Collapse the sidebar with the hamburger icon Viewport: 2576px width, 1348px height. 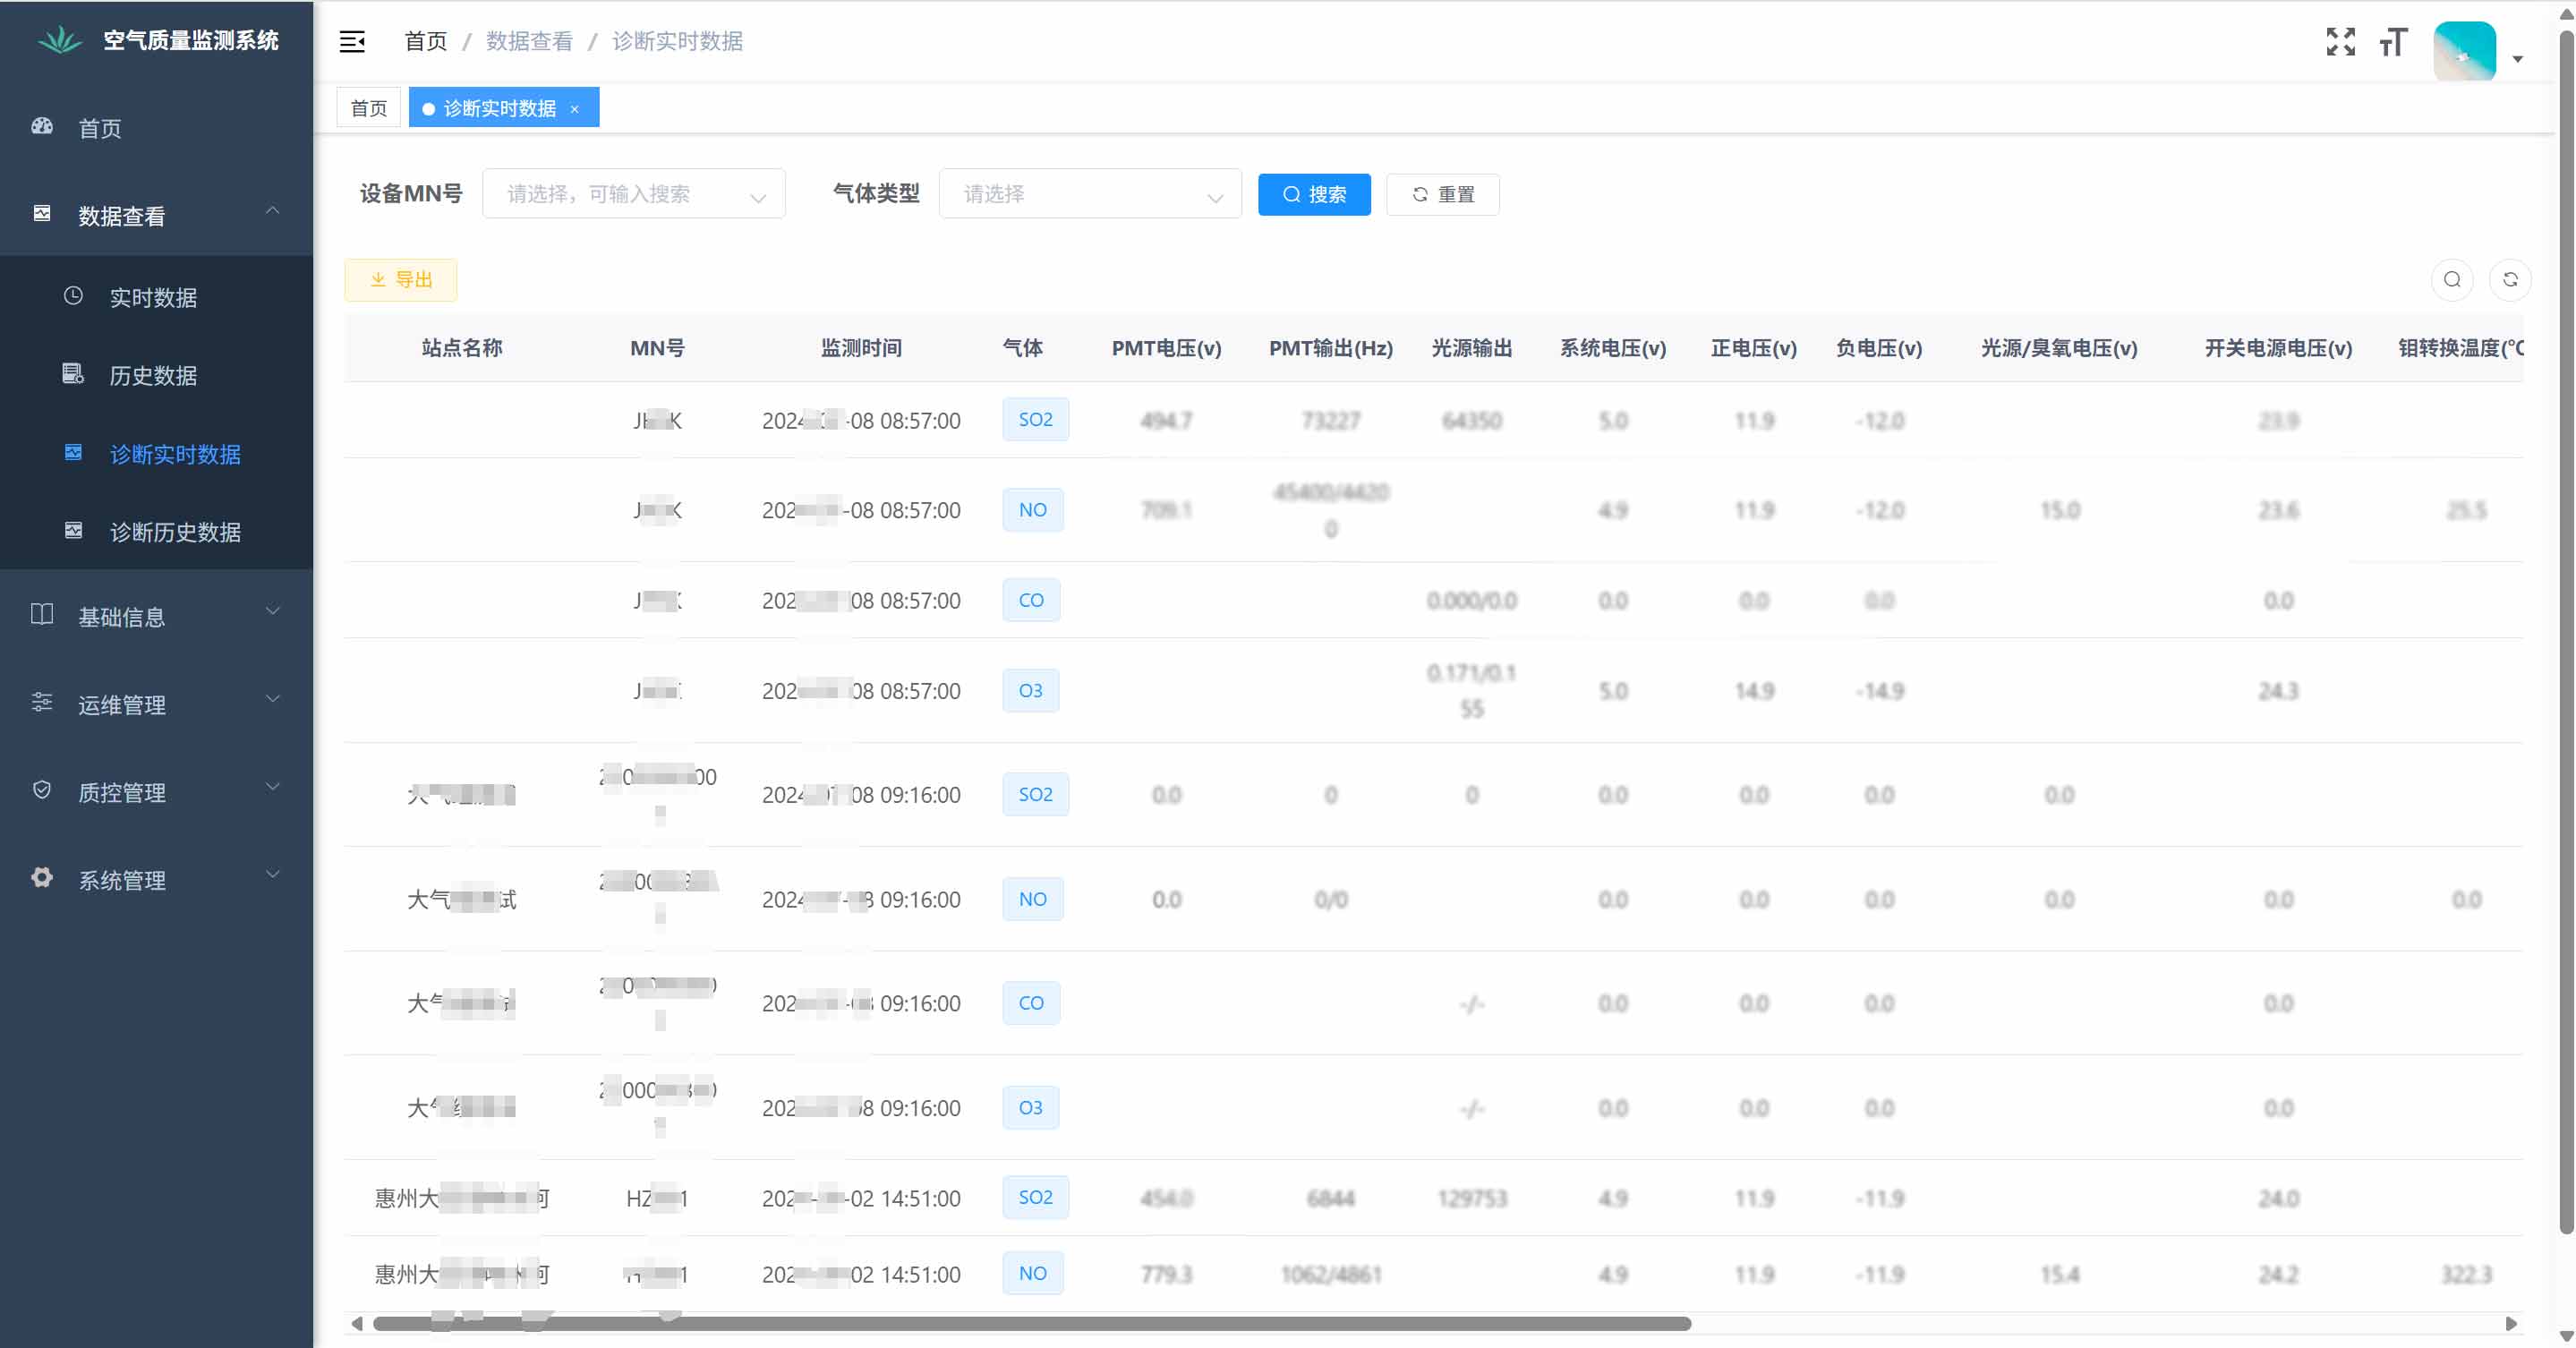coord(352,41)
